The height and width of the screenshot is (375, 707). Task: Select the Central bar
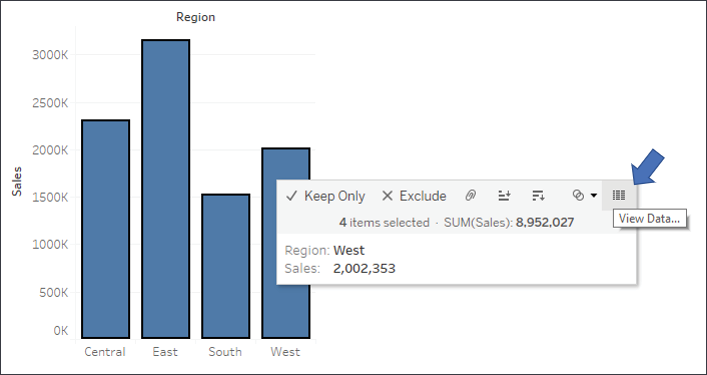pos(106,229)
